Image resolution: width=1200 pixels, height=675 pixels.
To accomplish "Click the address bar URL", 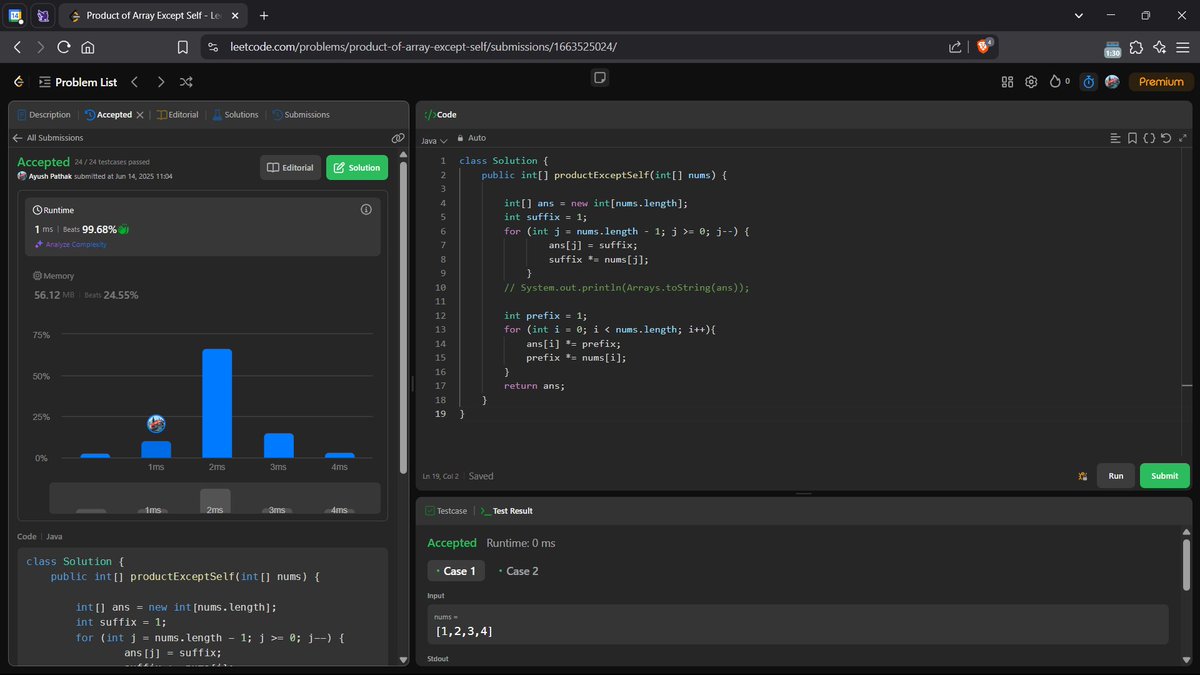I will (424, 47).
